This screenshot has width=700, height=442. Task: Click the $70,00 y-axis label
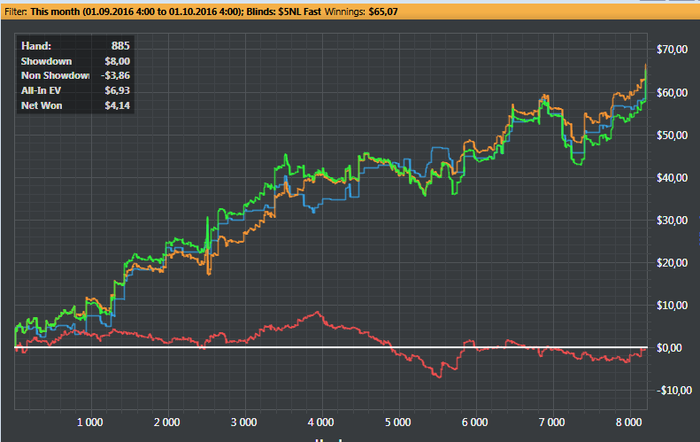[x=672, y=50]
